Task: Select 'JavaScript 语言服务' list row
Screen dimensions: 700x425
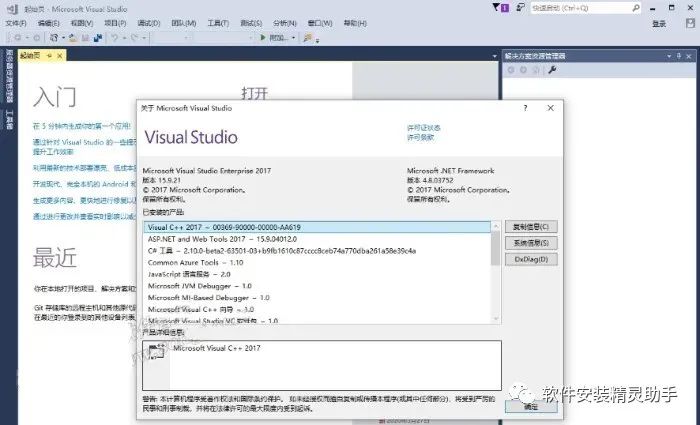Action: (x=317, y=274)
